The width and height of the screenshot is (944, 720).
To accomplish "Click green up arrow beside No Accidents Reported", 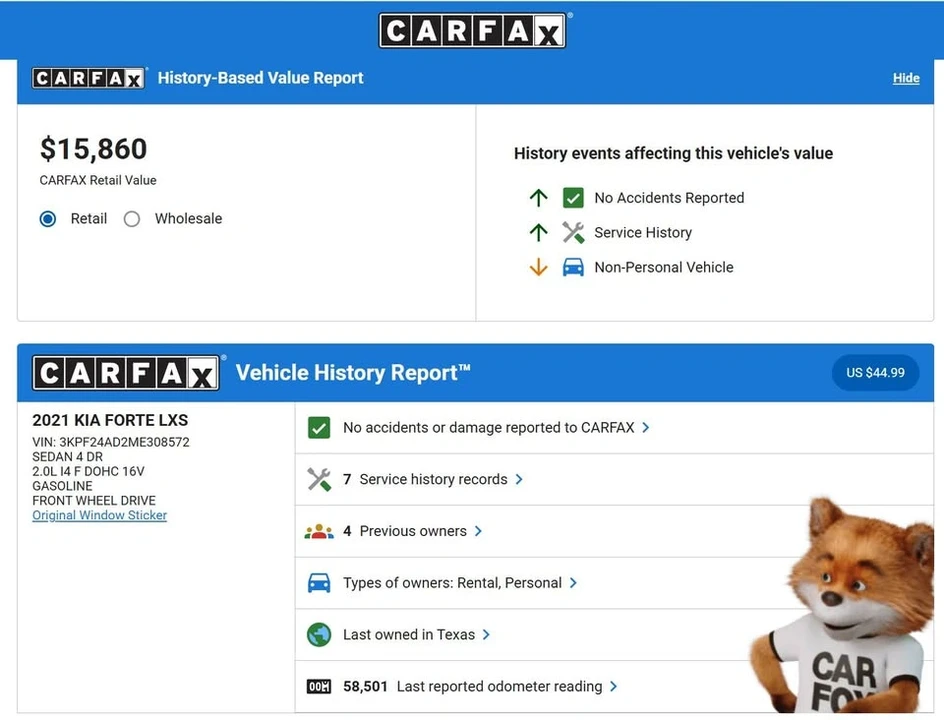I will (x=538, y=197).
